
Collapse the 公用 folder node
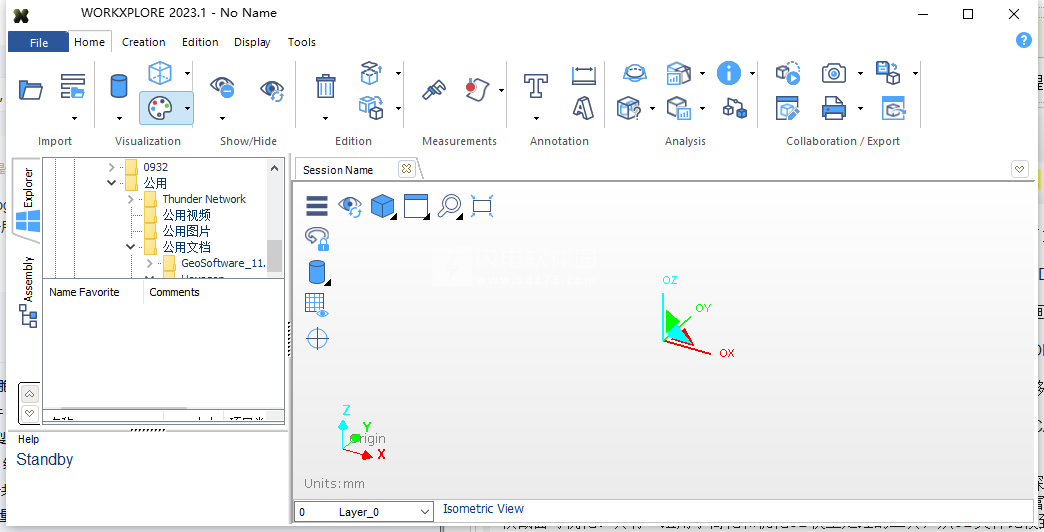point(112,183)
